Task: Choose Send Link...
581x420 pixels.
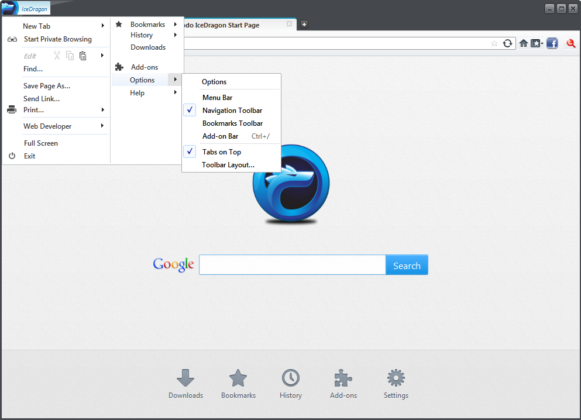Action: click(x=41, y=99)
